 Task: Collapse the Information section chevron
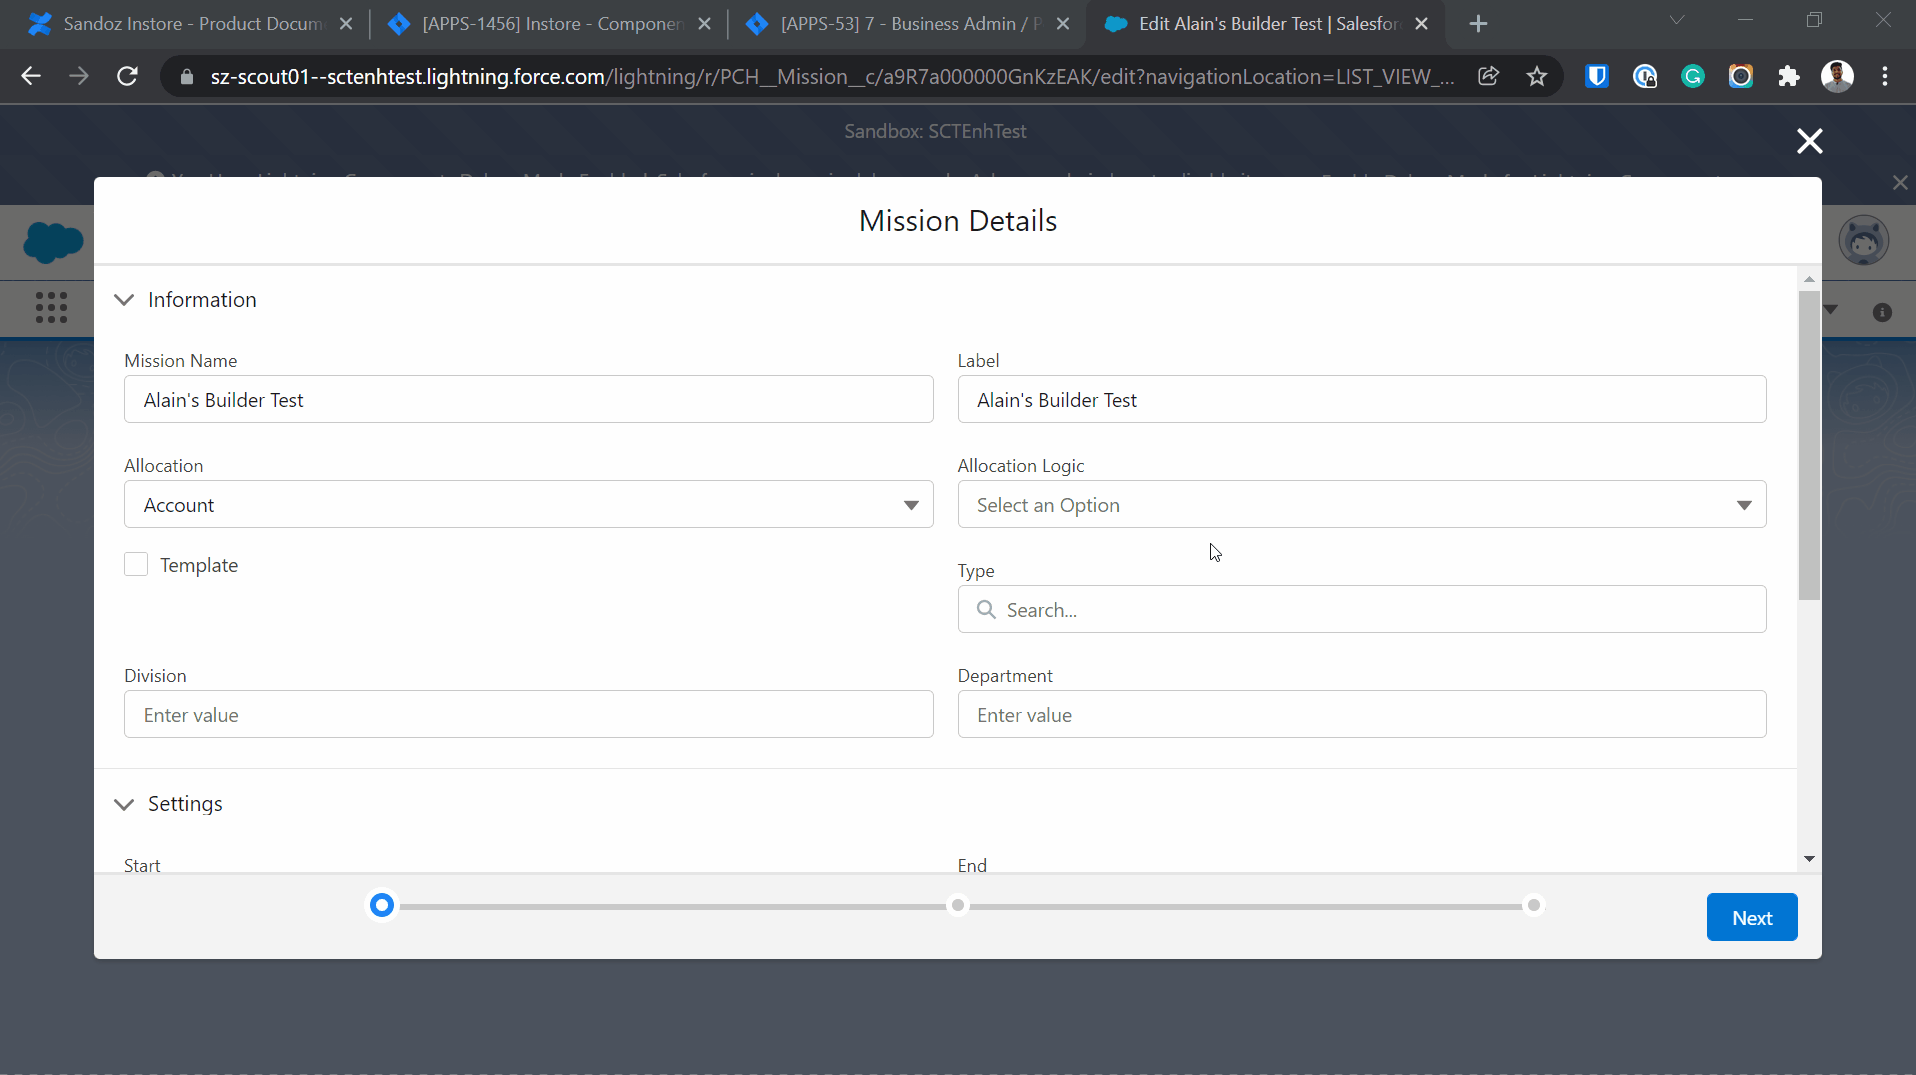pos(124,300)
